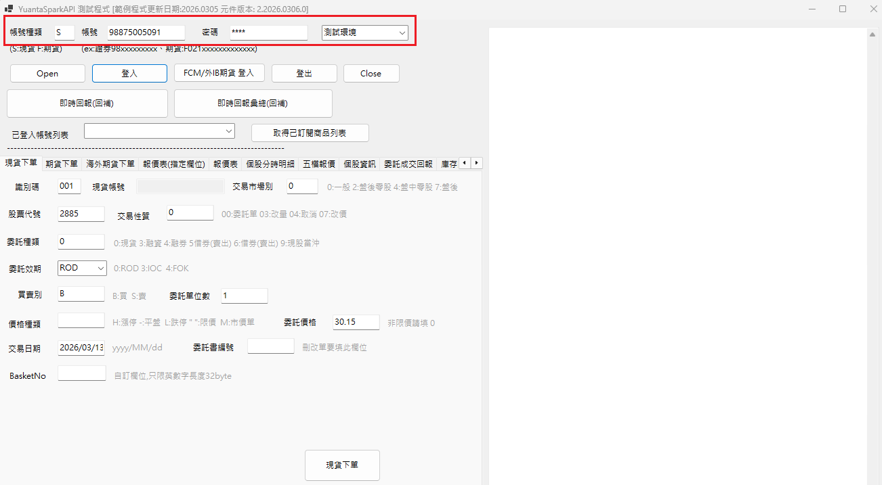Open the 海外期貨下單 tab
This screenshot has height=487, width=882.
pos(110,164)
